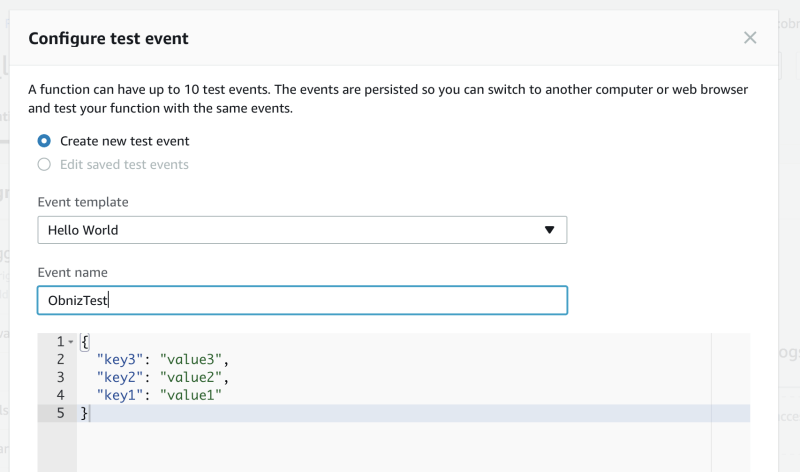
Task: Close the Configure test event dialog
Action: click(x=750, y=38)
